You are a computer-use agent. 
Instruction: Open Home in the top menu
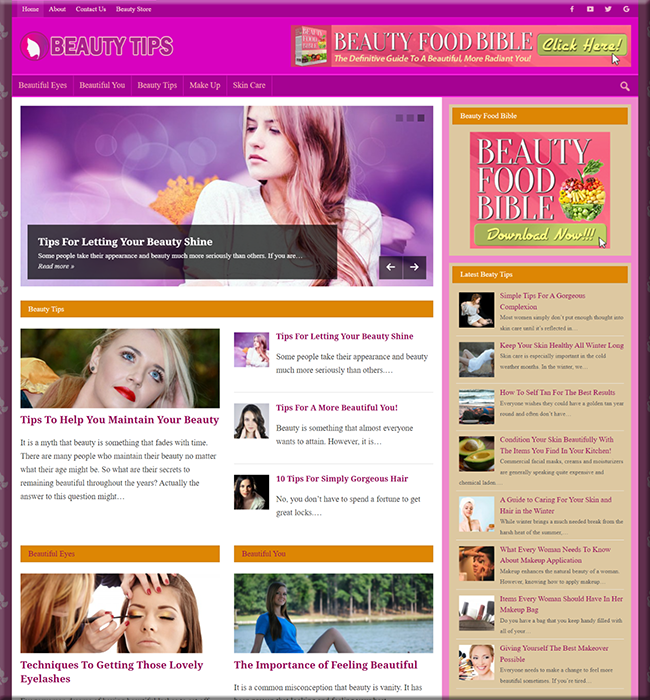(x=30, y=9)
